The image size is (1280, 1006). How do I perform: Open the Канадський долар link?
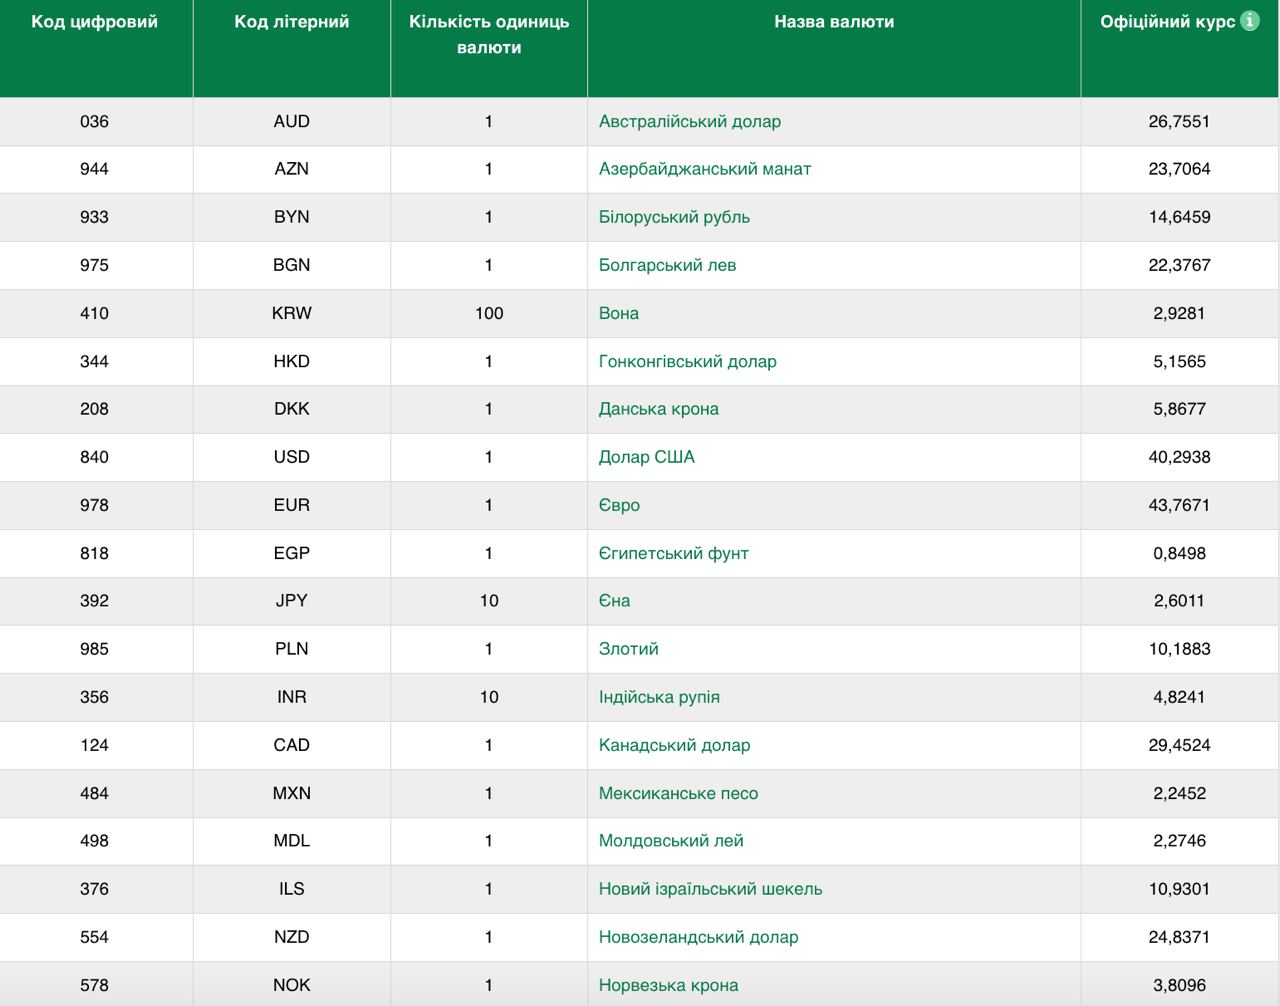[674, 745]
